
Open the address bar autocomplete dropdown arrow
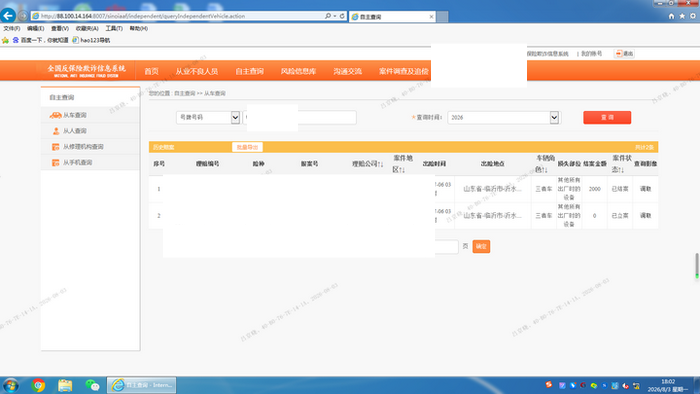[335, 16]
